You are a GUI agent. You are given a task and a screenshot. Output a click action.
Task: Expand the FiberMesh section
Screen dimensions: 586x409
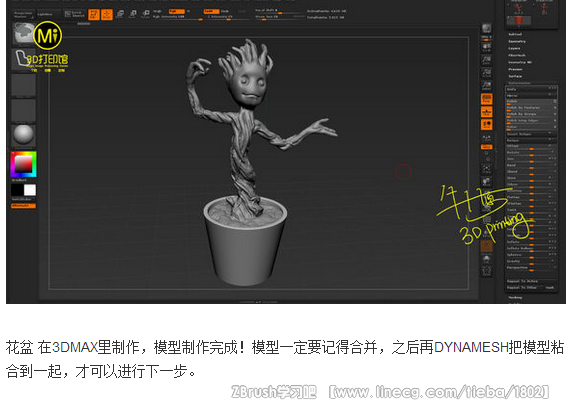517,55
